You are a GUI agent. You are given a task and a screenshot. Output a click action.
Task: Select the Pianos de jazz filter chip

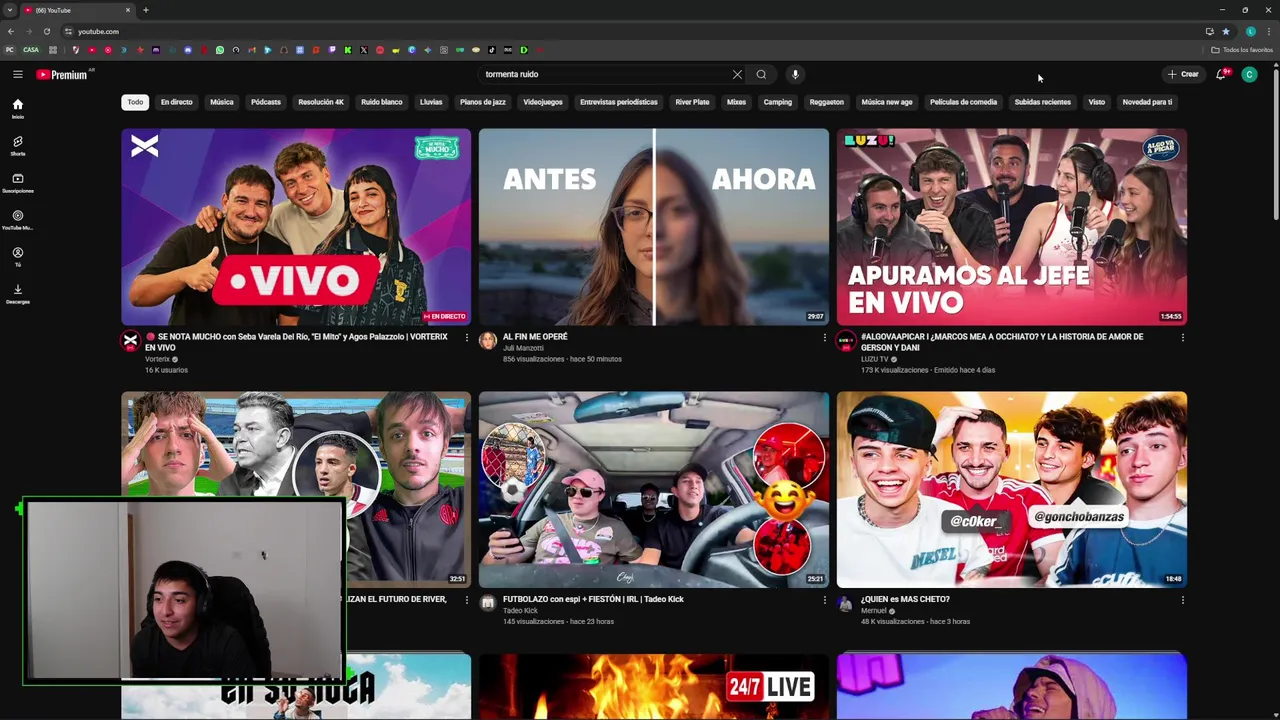point(483,102)
